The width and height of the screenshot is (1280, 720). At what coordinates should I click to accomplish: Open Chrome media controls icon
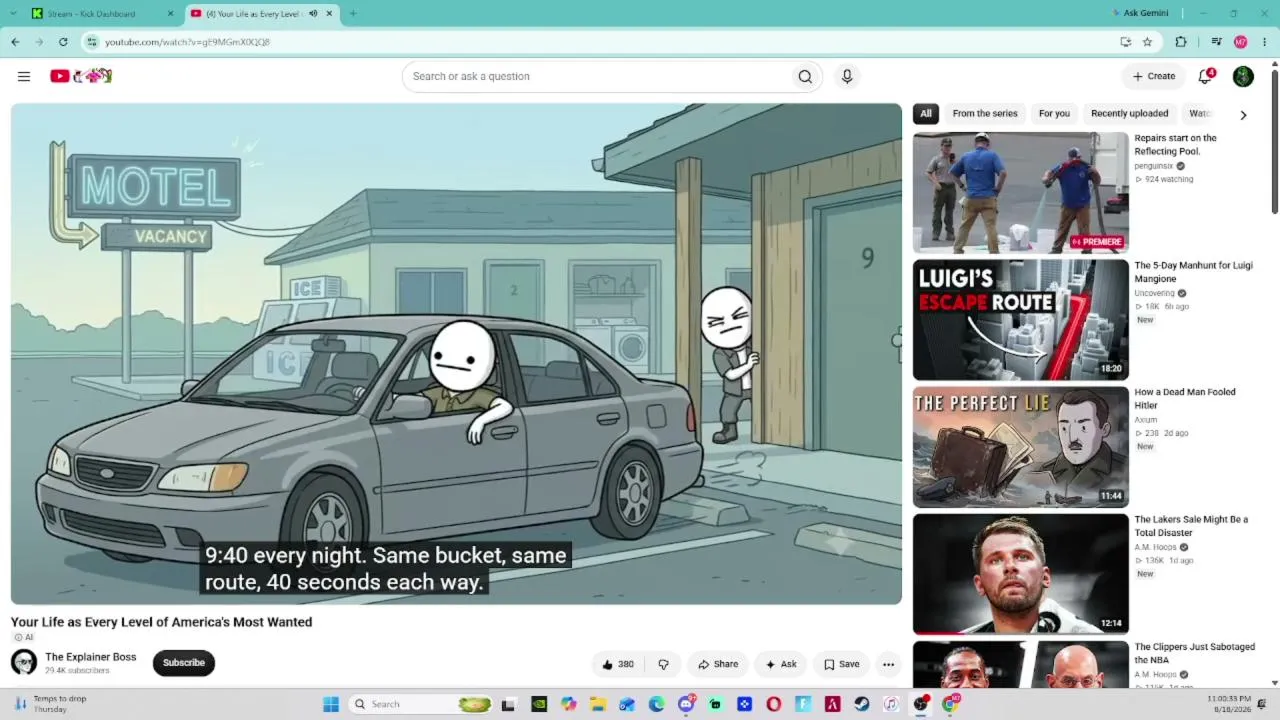1216,42
